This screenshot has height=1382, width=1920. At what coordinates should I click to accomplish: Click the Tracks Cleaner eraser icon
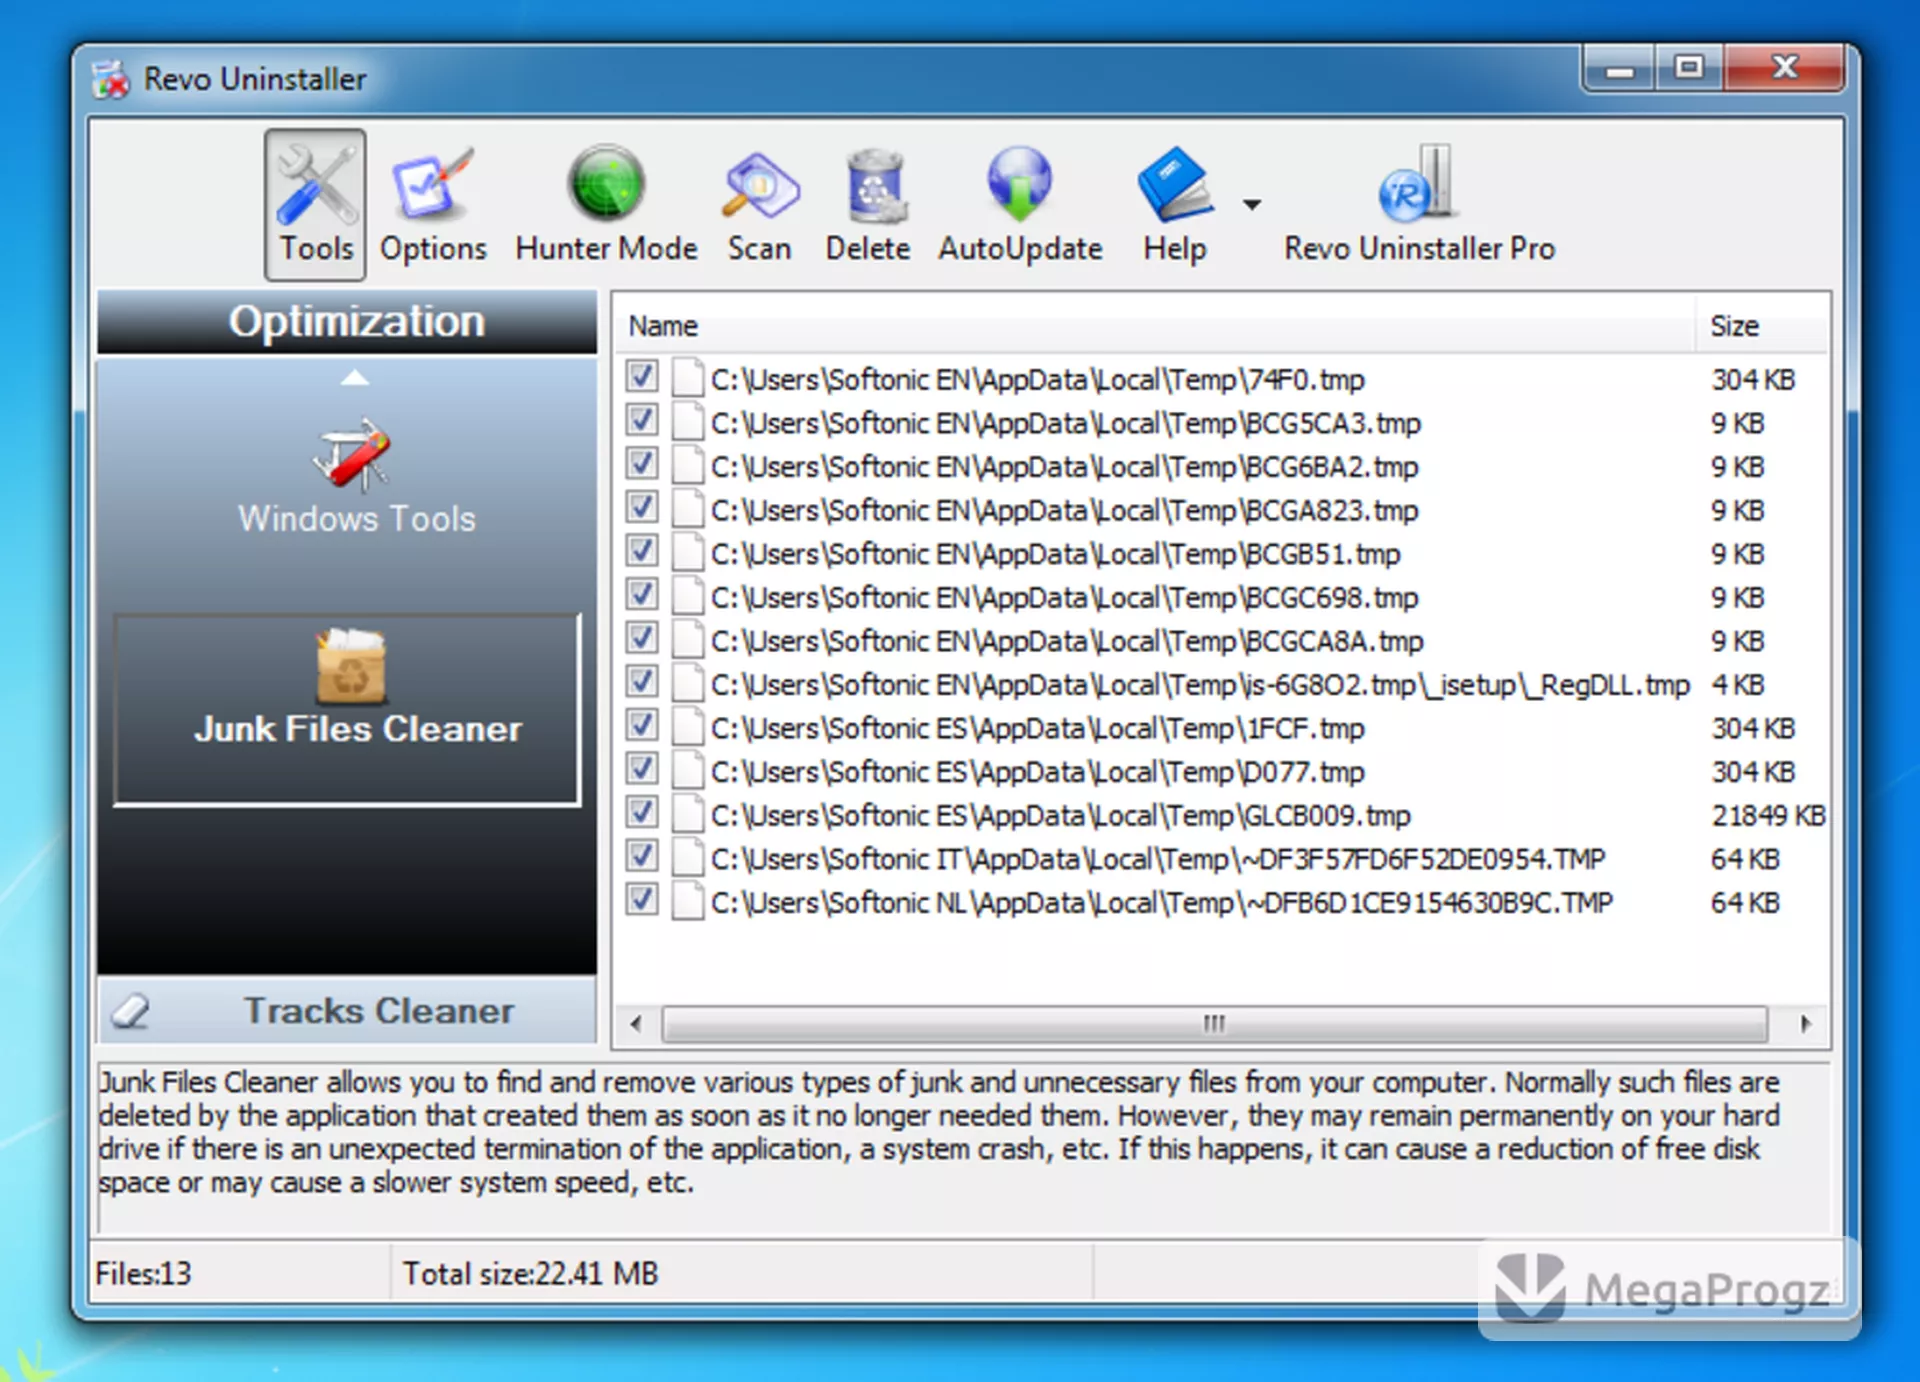[x=131, y=1011]
